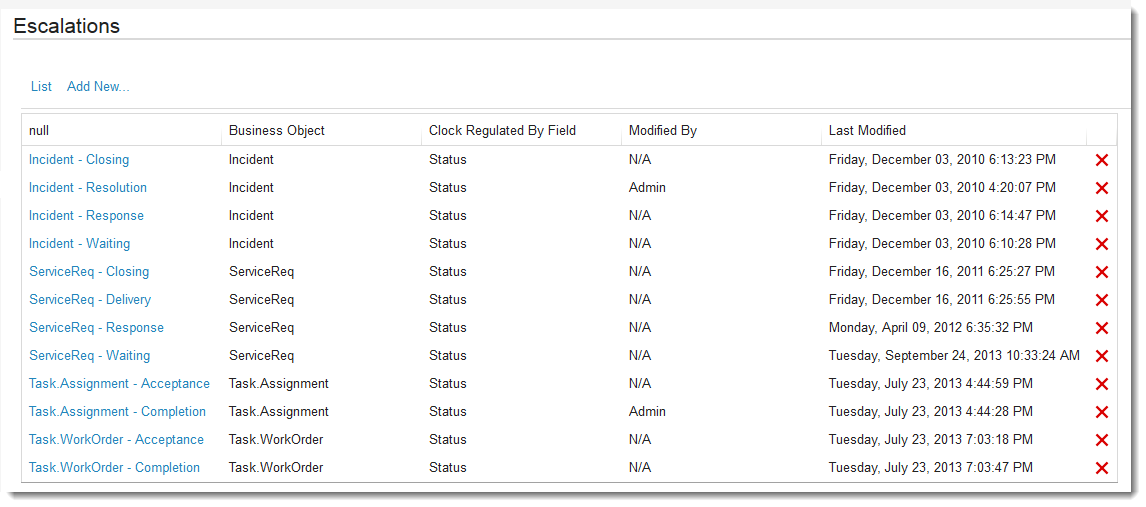
Task: Delete the Incident - Resolution escalation row
Action: tap(1102, 188)
